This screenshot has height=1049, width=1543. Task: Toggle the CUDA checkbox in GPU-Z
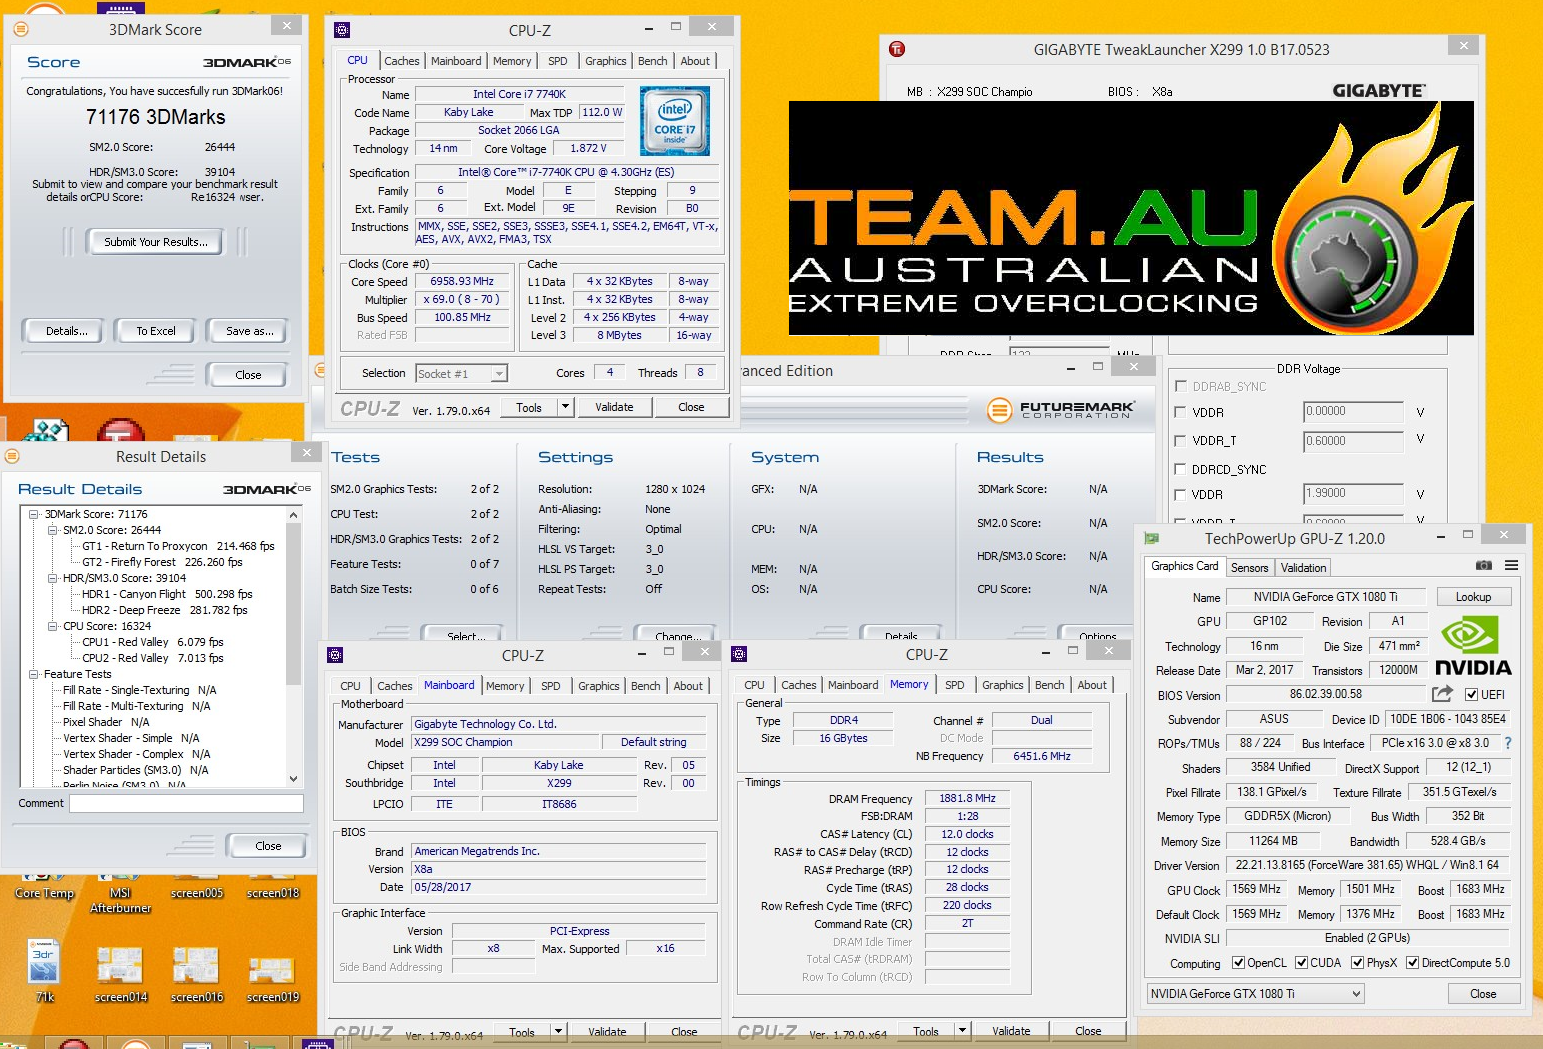click(x=1301, y=963)
